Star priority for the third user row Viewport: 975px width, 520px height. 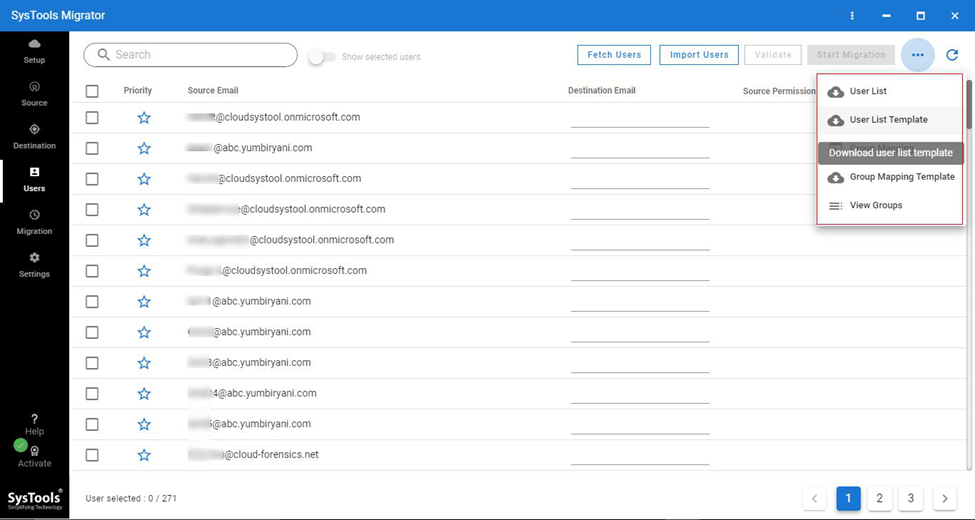pyautogui.click(x=144, y=179)
